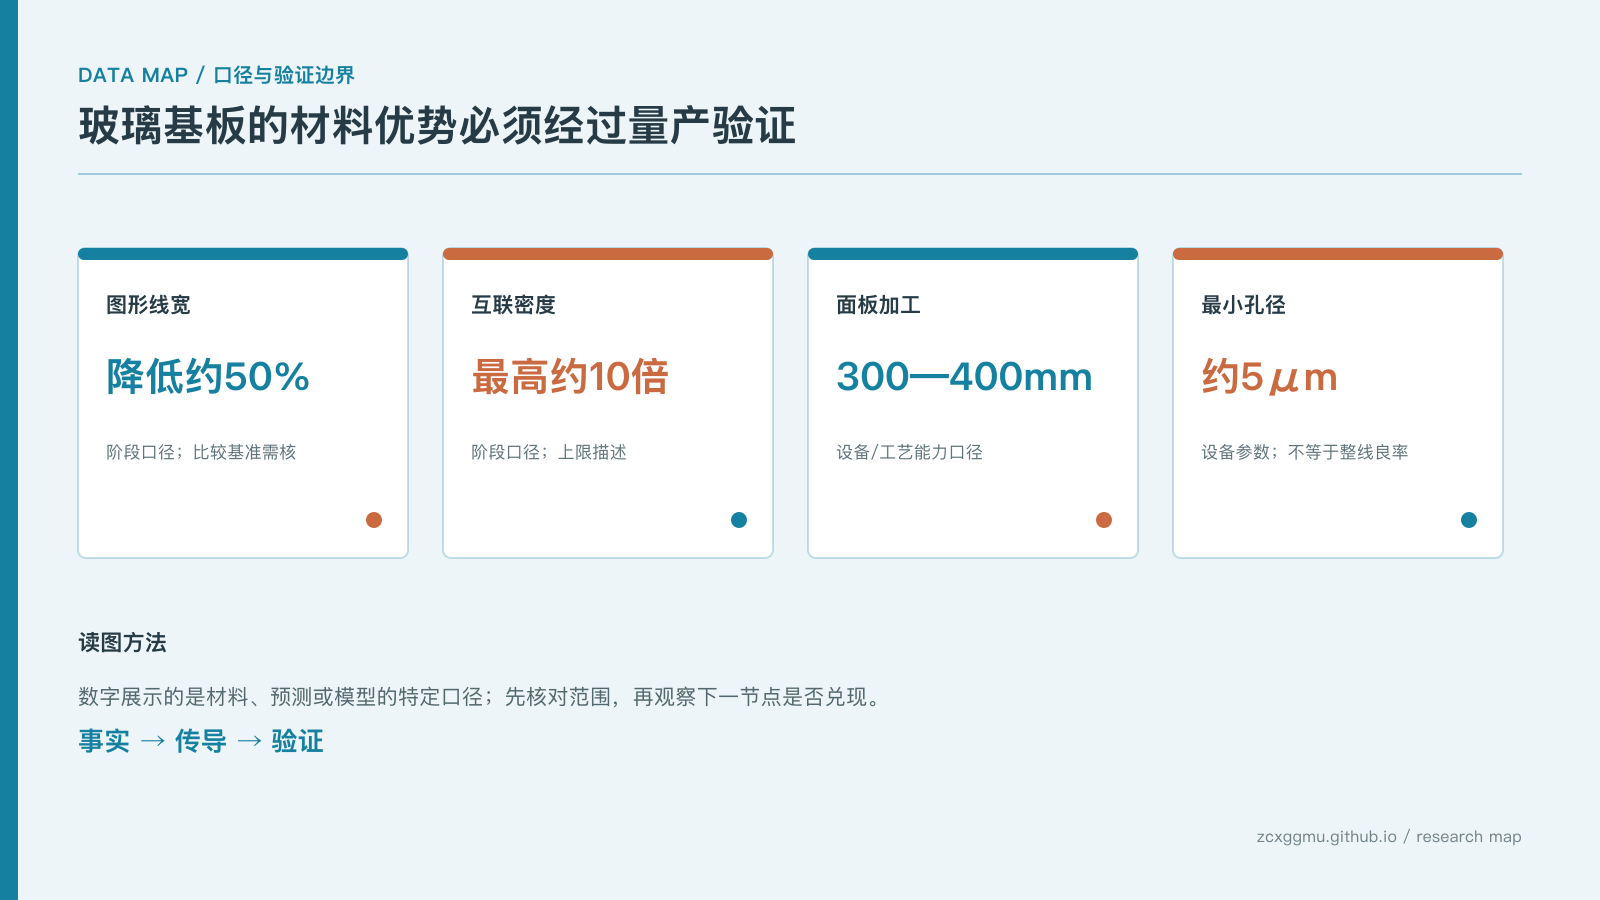1600x900 pixels.
Task: Select the card label 互联密度
Action: [x=513, y=305]
